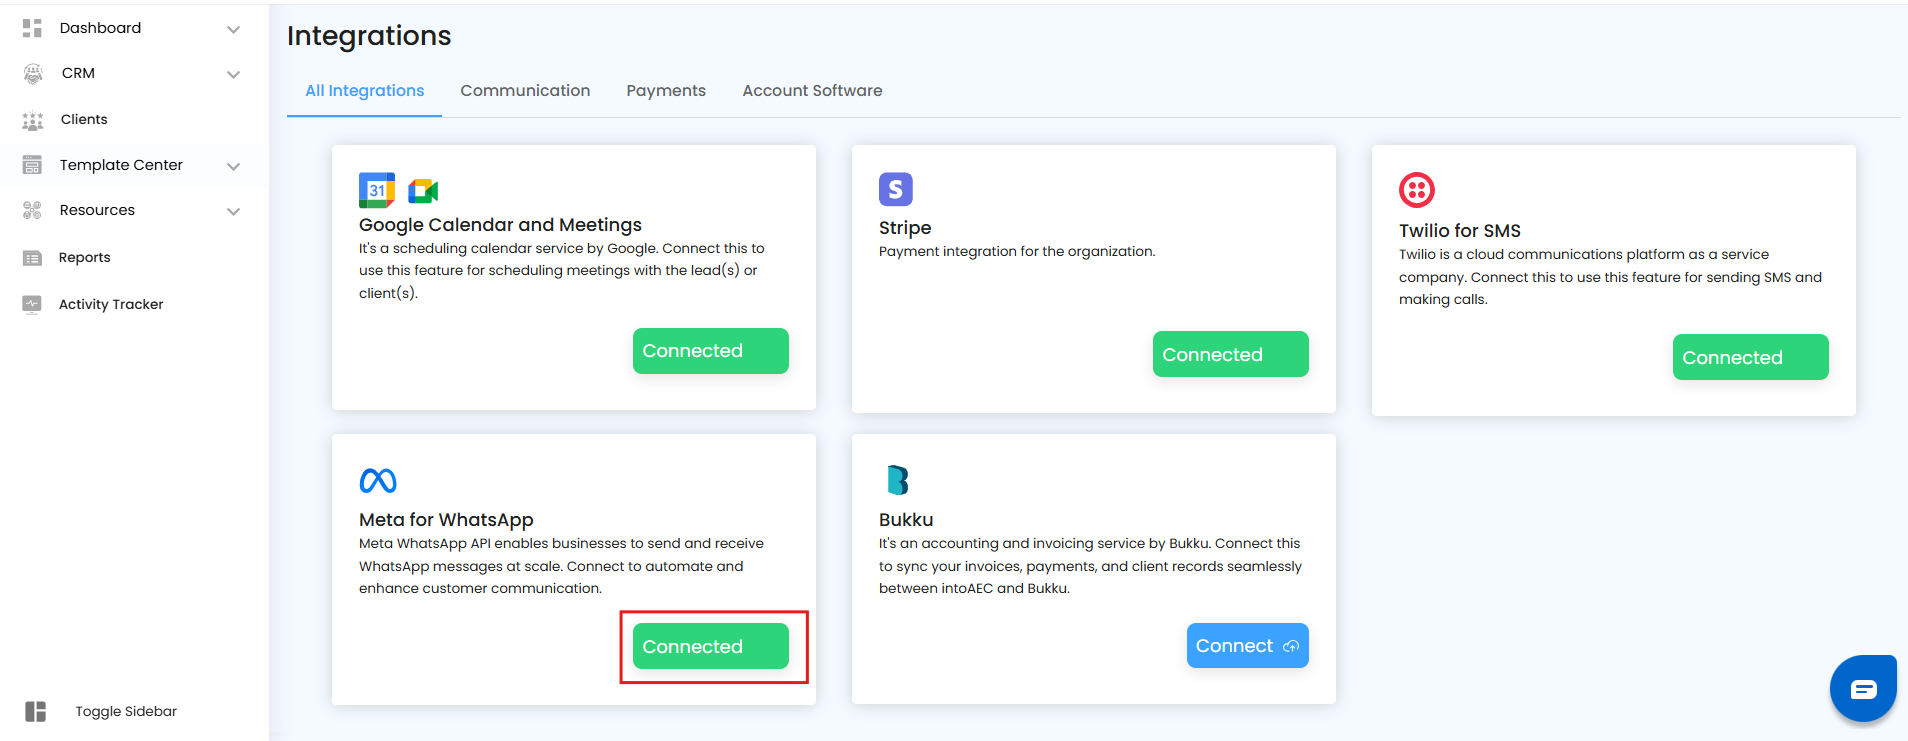Expand the Dashboard menu chevron
1908x741 pixels.
point(233,29)
